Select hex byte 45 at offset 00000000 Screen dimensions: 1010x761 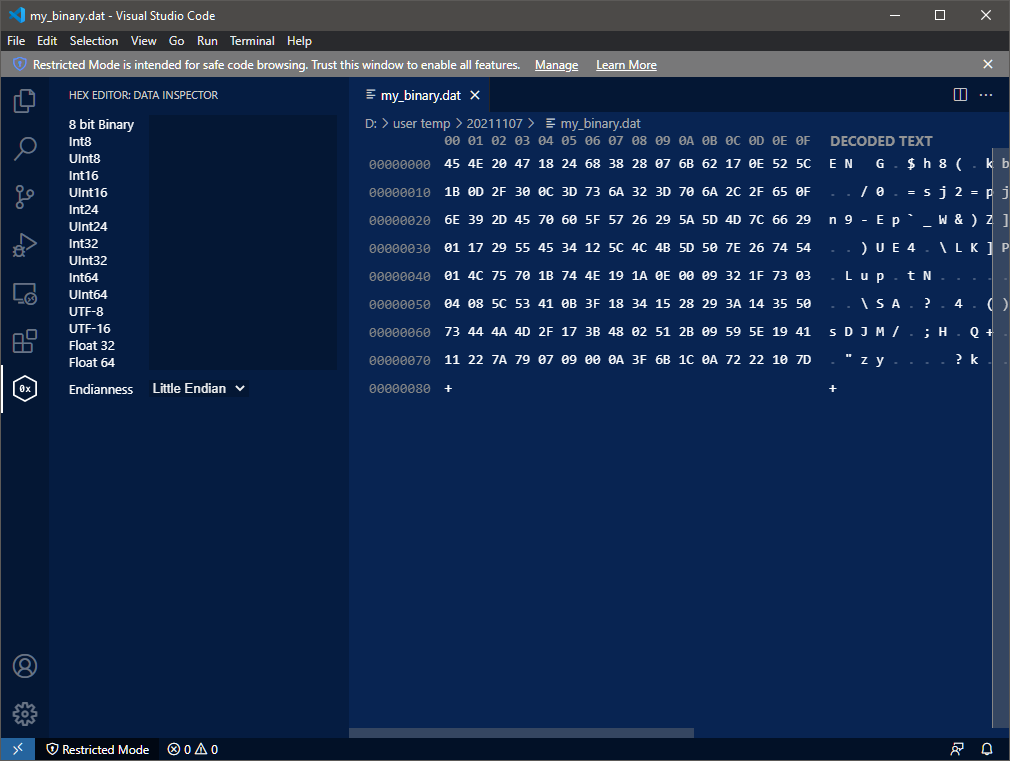click(452, 164)
